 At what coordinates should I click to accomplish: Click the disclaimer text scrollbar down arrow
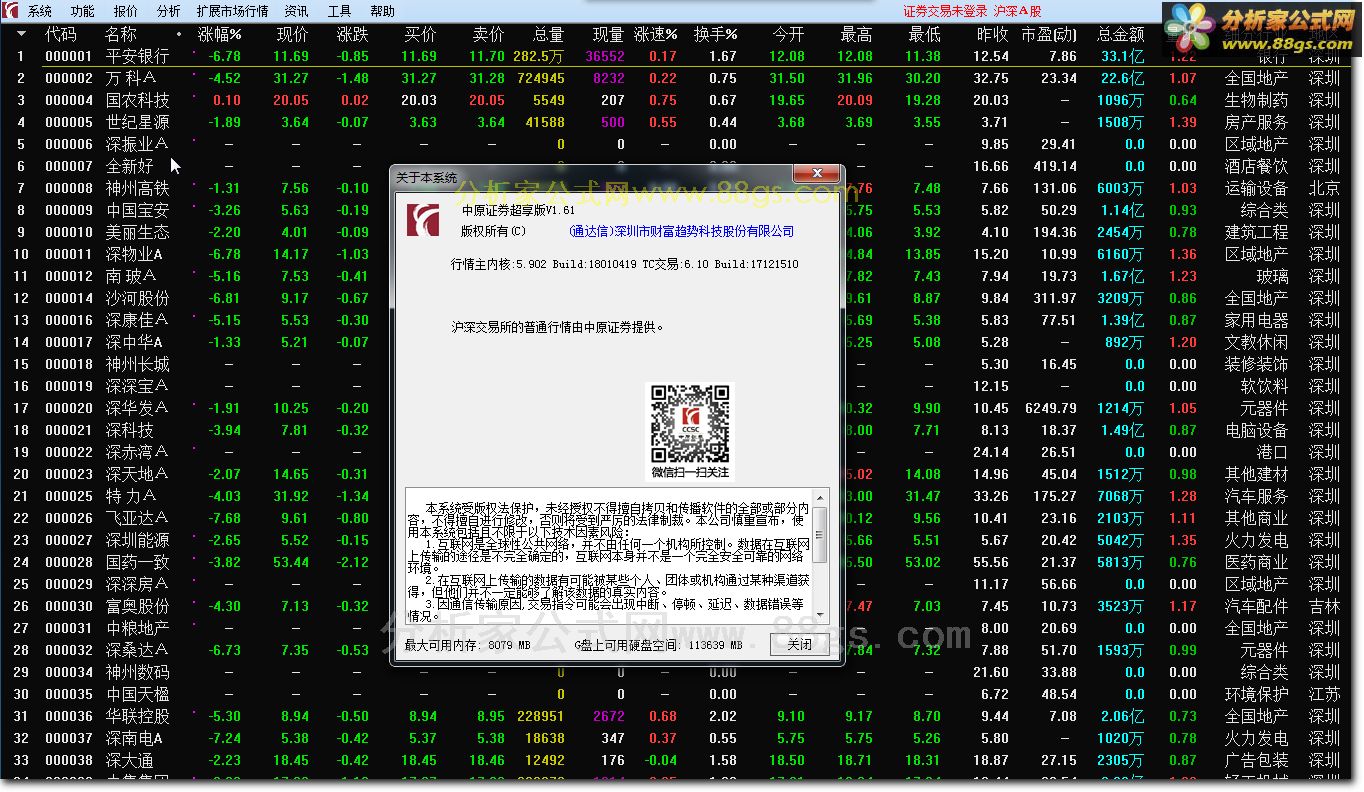(x=821, y=616)
